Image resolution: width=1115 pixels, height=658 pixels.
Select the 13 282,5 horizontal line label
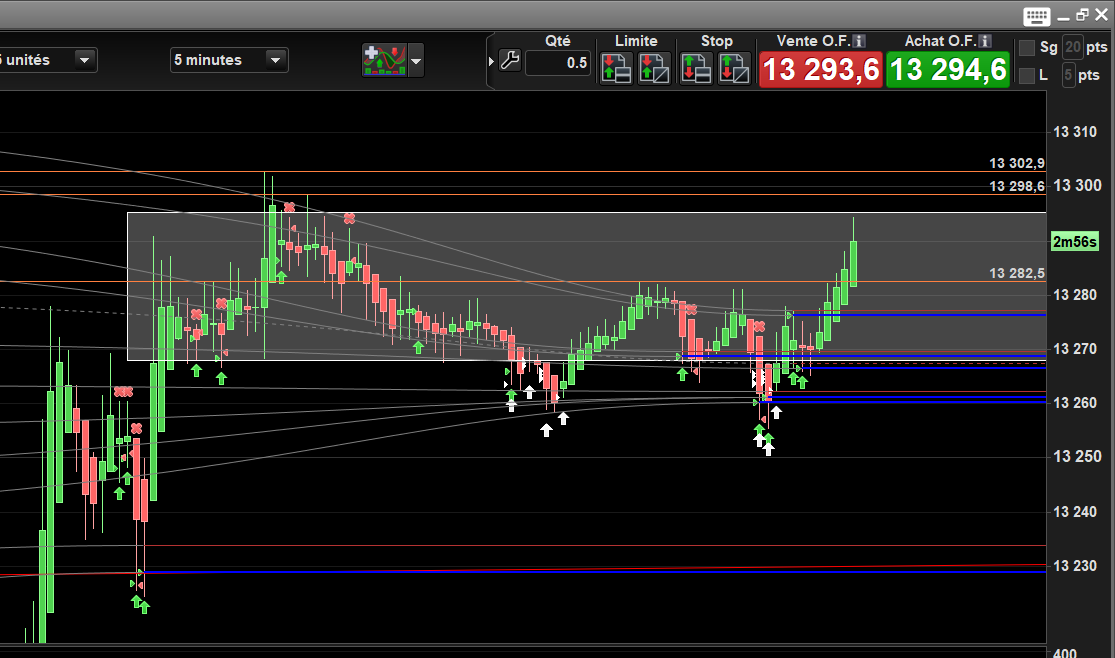pos(1017,273)
